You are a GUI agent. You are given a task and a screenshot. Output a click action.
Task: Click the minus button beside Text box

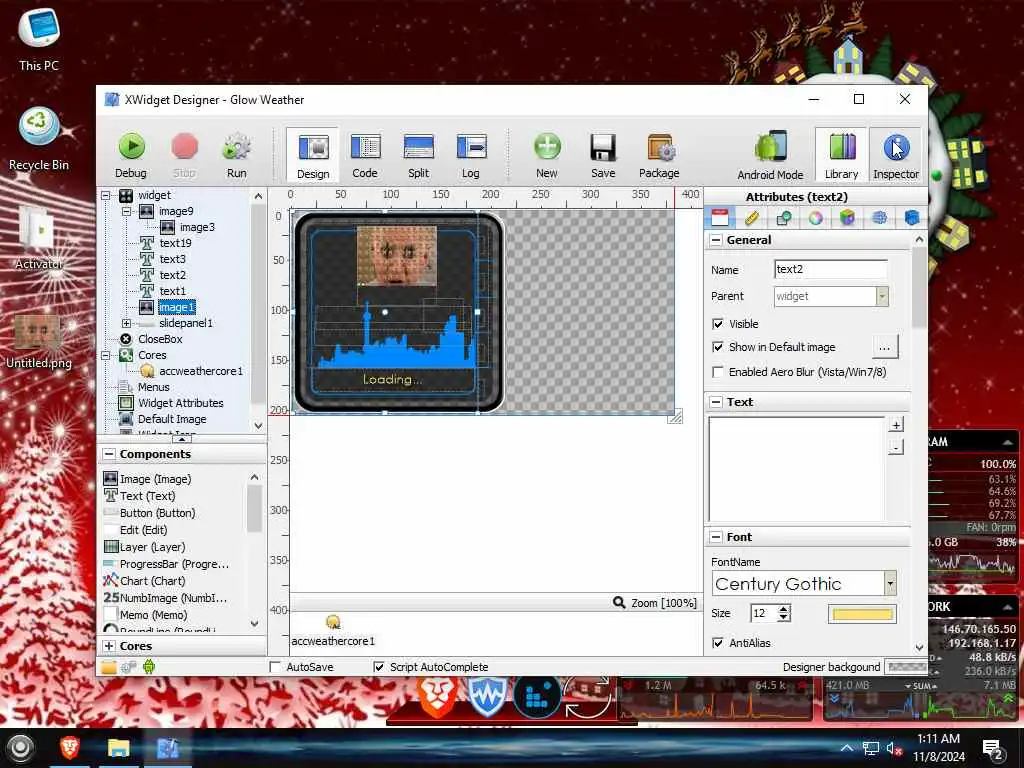pyautogui.click(x=896, y=447)
